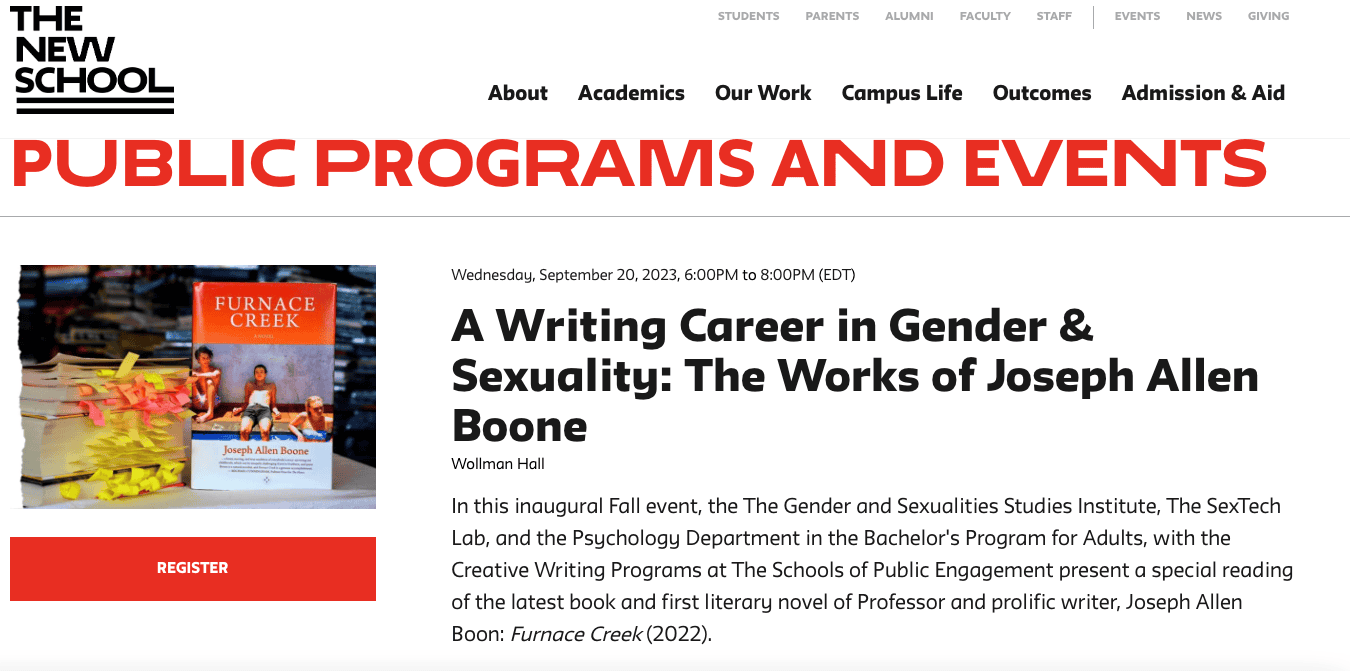
Task: Select the Staff link
Action: pos(1054,16)
